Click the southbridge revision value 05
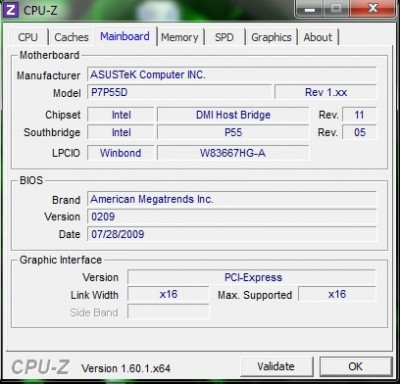400x384 pixels. tap(359, 133)
